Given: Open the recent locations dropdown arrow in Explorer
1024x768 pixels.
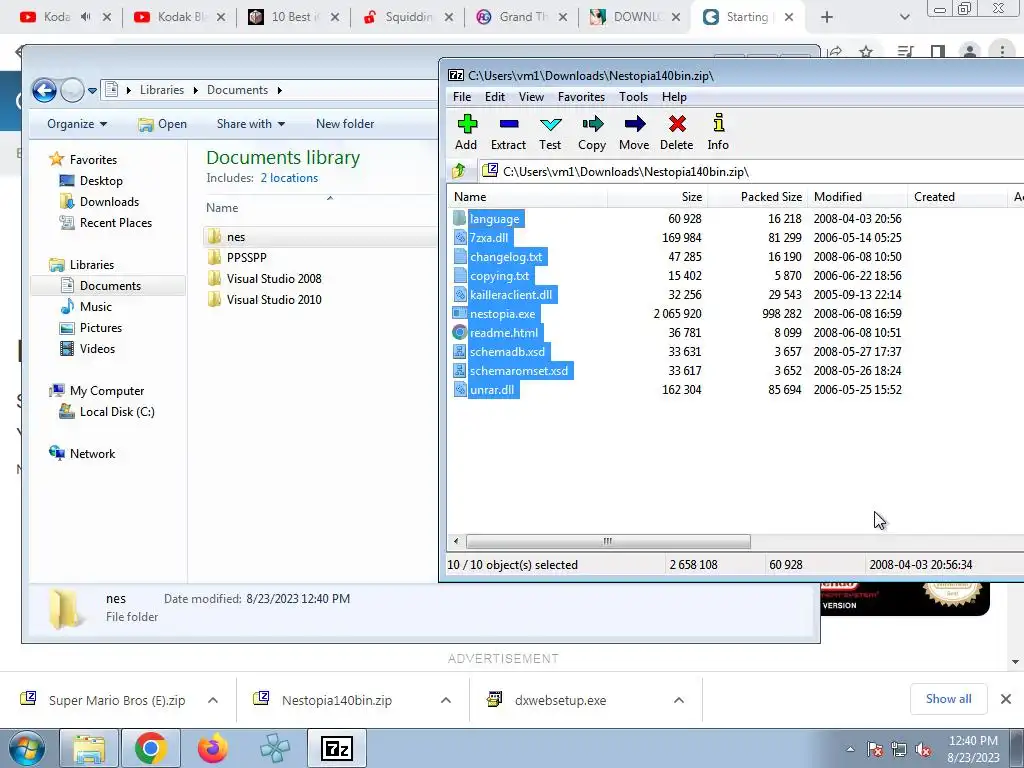Looking at the screenshot, I should (x=93, y=91).
